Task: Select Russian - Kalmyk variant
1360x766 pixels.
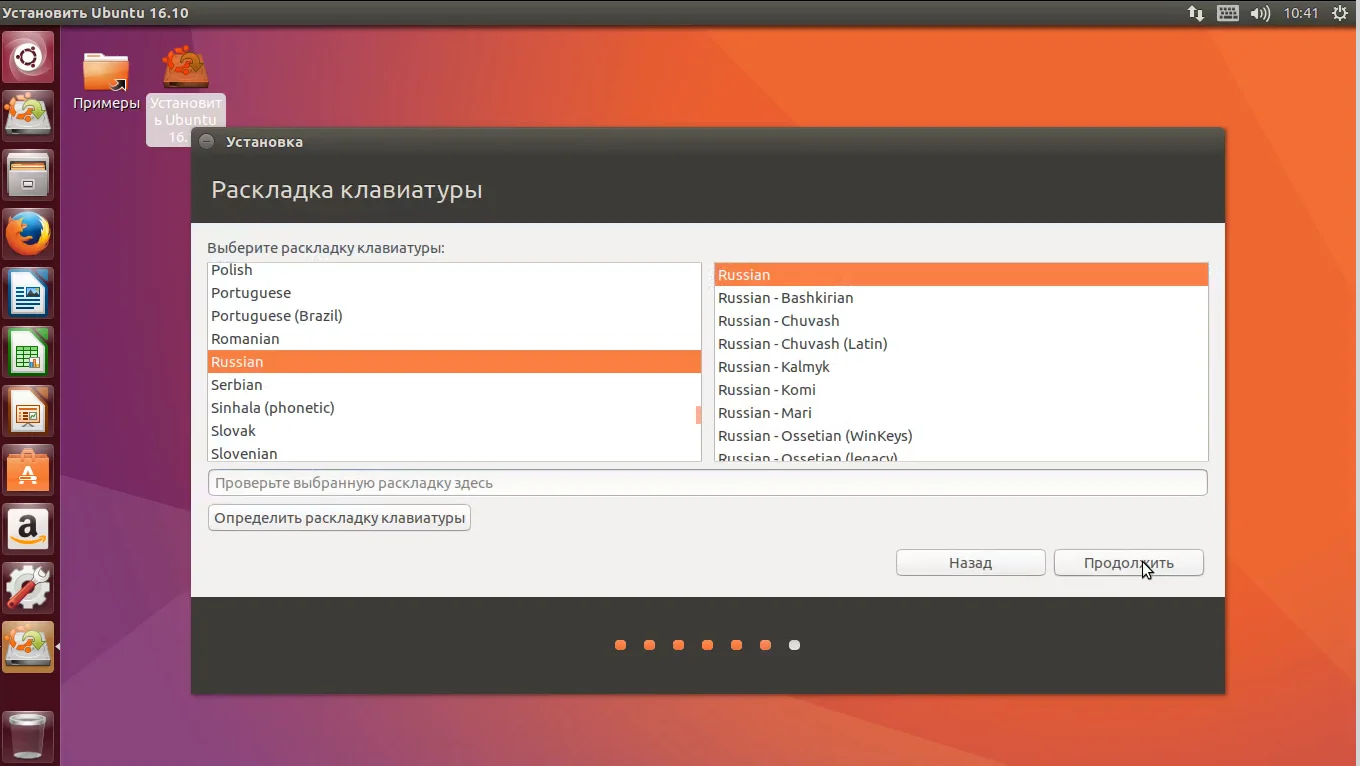Action: coord(961,367)
